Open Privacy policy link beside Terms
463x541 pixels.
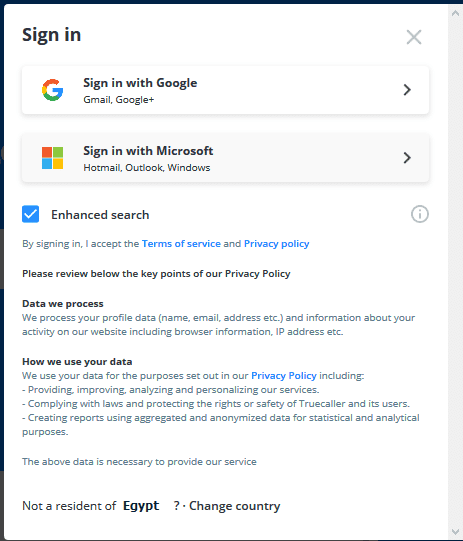pyautogui.click(x=276, y=244)
